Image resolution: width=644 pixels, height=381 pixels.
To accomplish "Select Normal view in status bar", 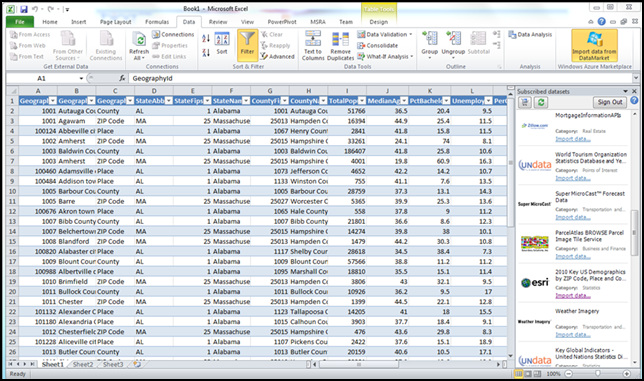I will [x=519, y=374].
